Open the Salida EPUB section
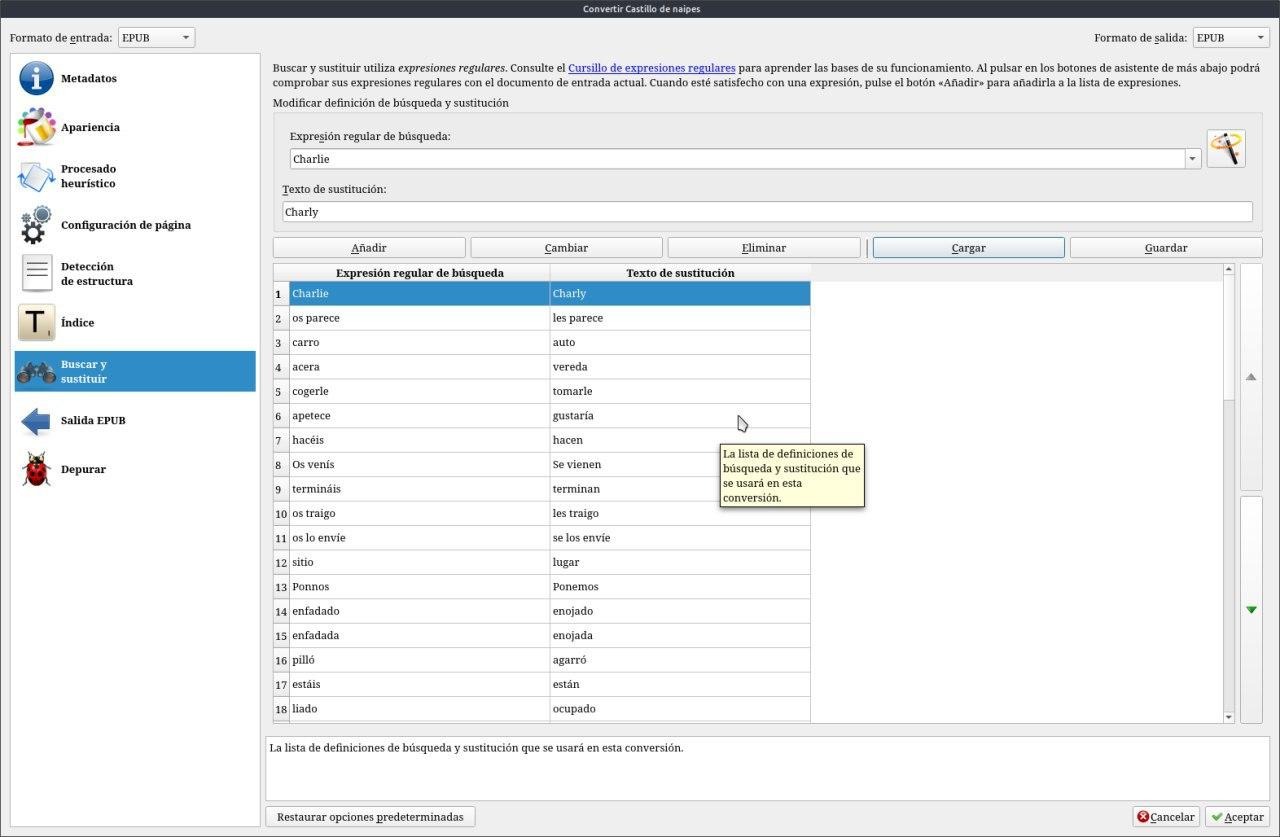This screenshot has width=1280, height=837. click(x=135, y=421)
